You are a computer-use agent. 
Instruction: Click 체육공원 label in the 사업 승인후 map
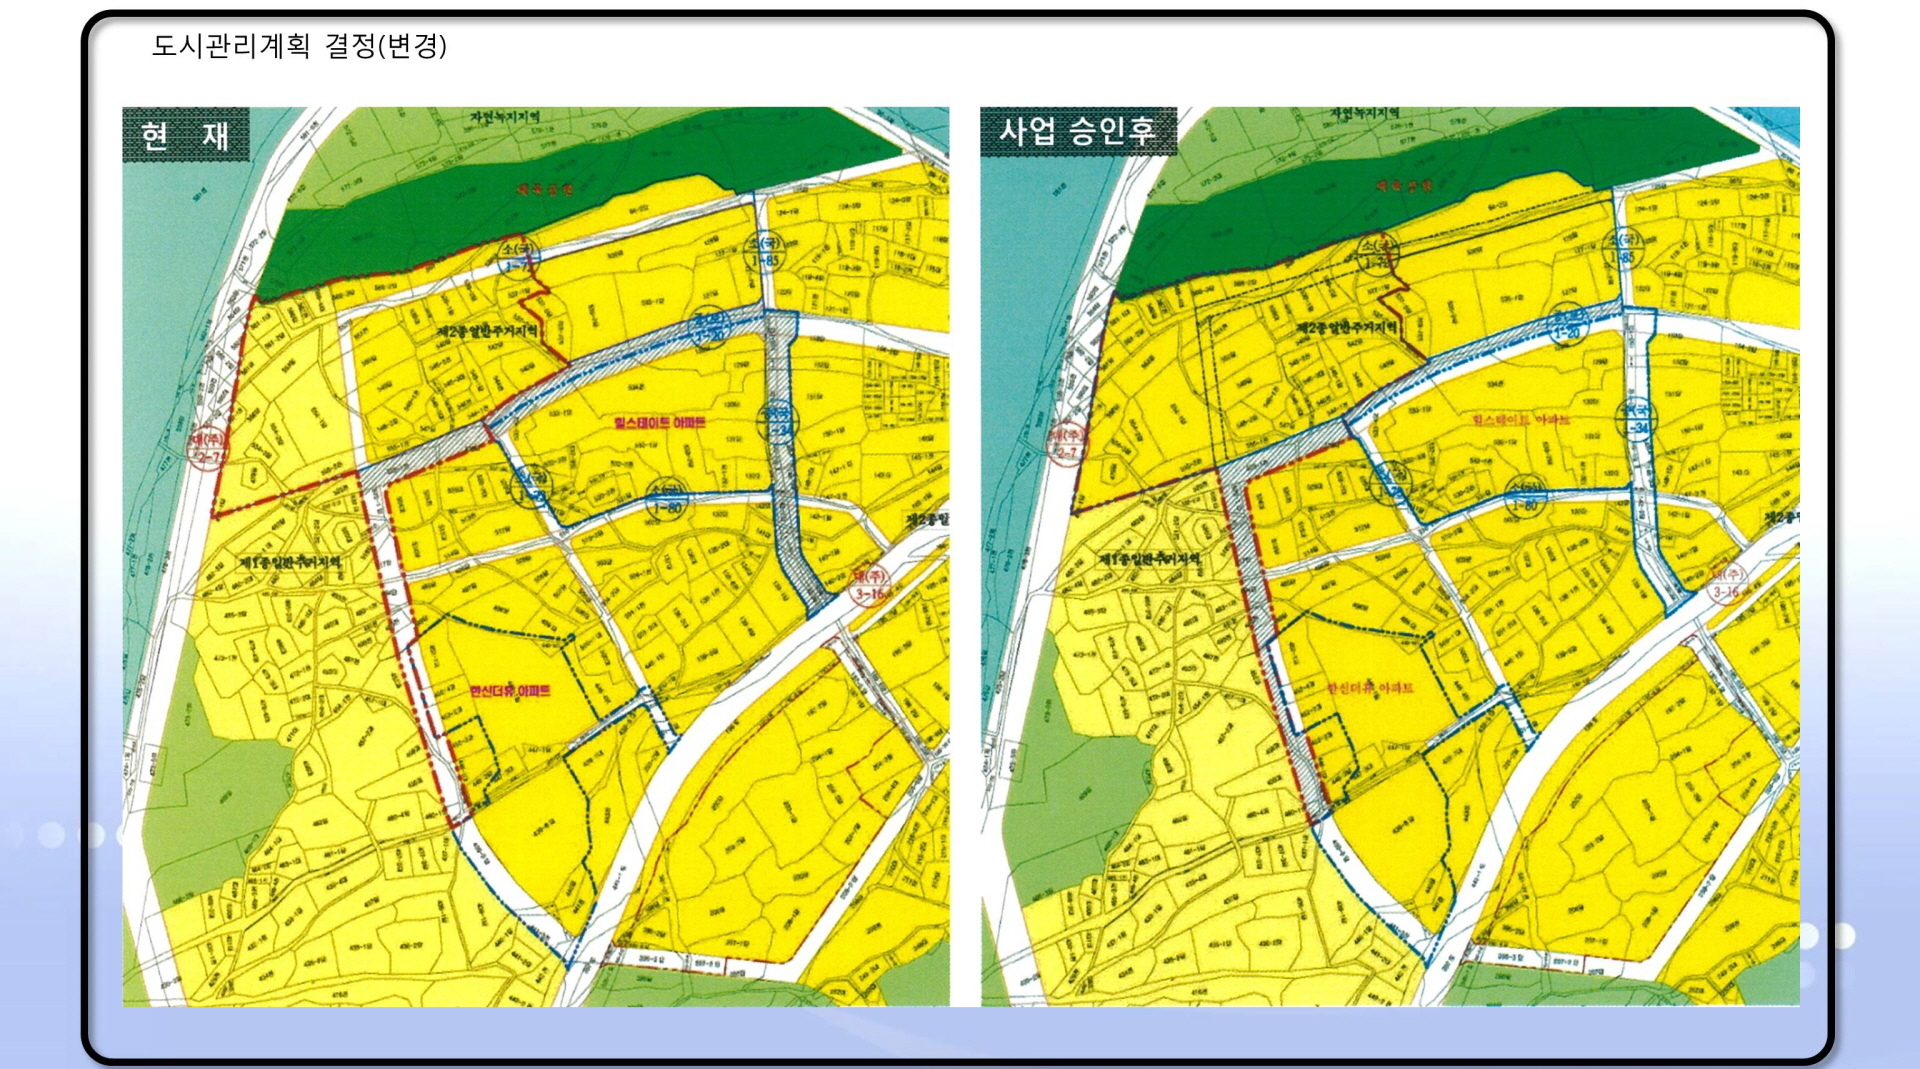click(x=1404, y=185)
